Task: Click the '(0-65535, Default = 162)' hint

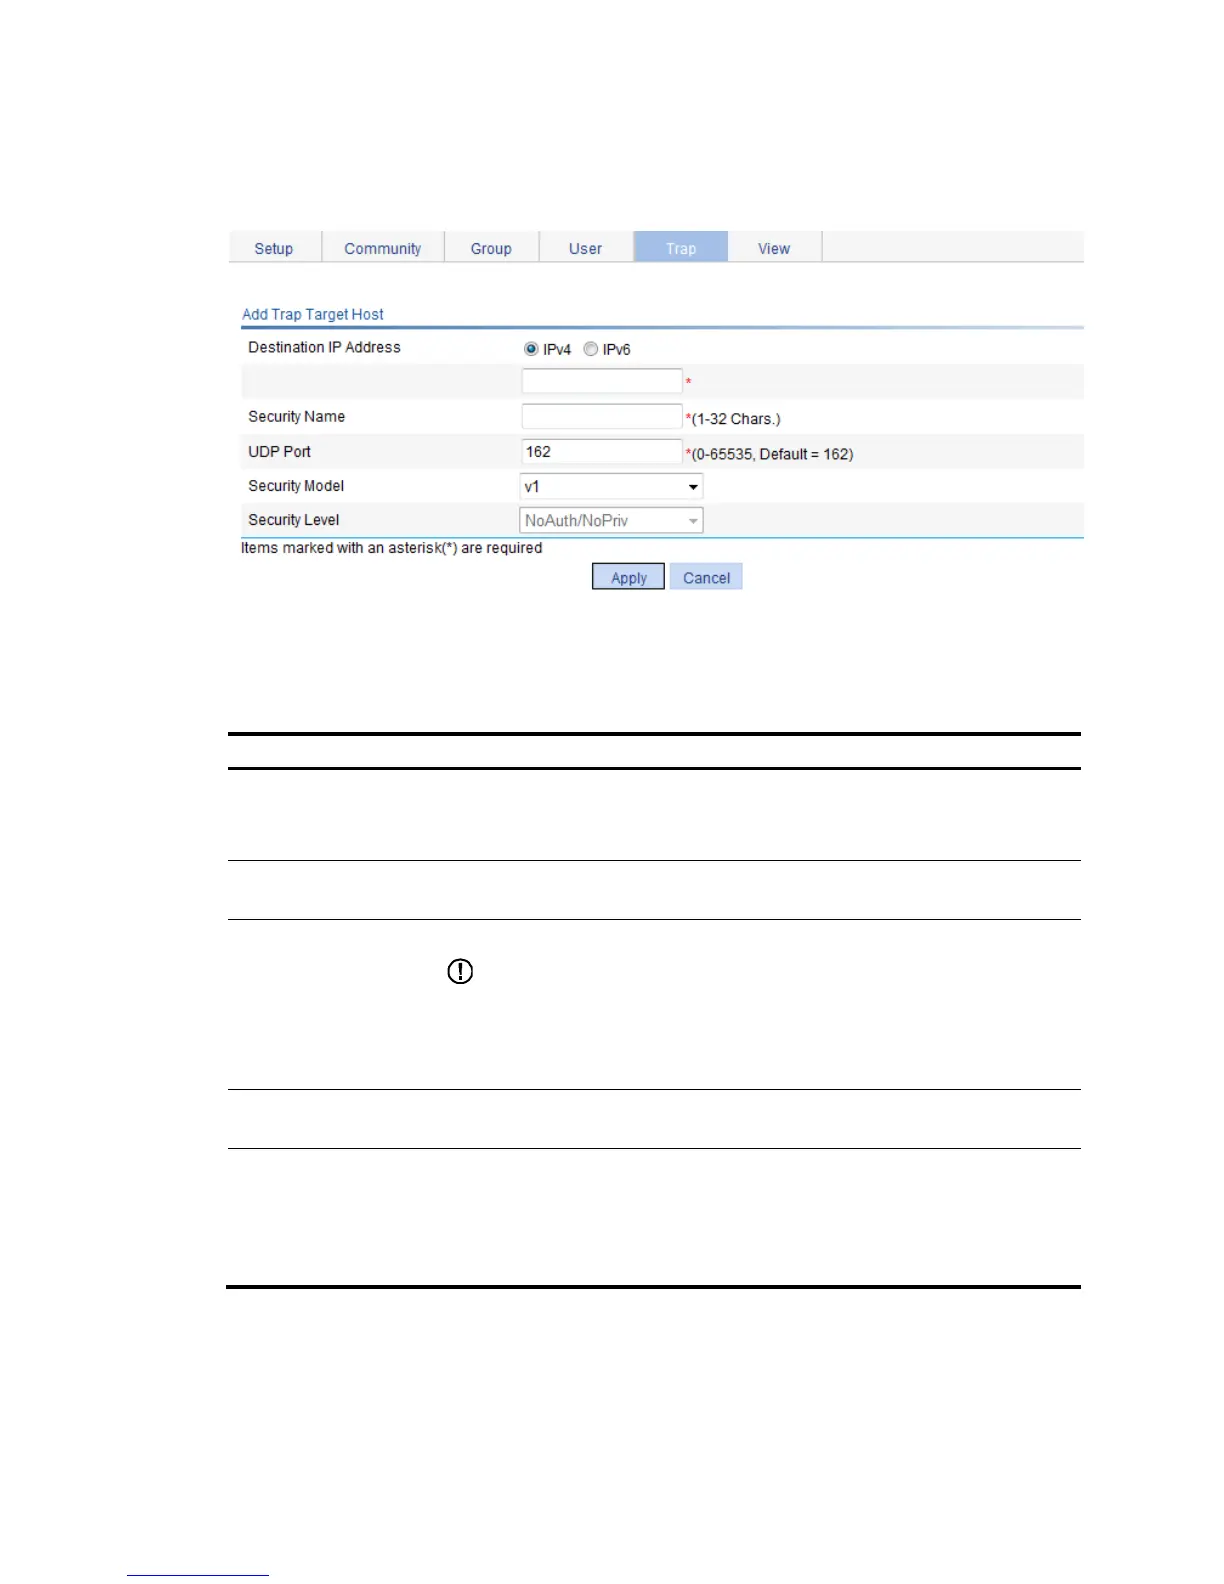Action: 772,454
